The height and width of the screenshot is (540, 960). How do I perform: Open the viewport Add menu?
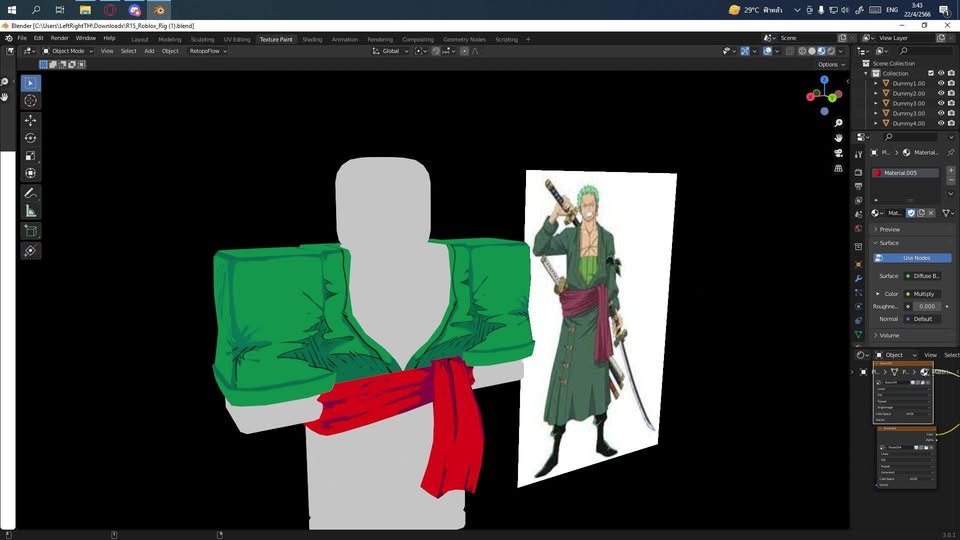pyautogui.click(x=149, y=51)
